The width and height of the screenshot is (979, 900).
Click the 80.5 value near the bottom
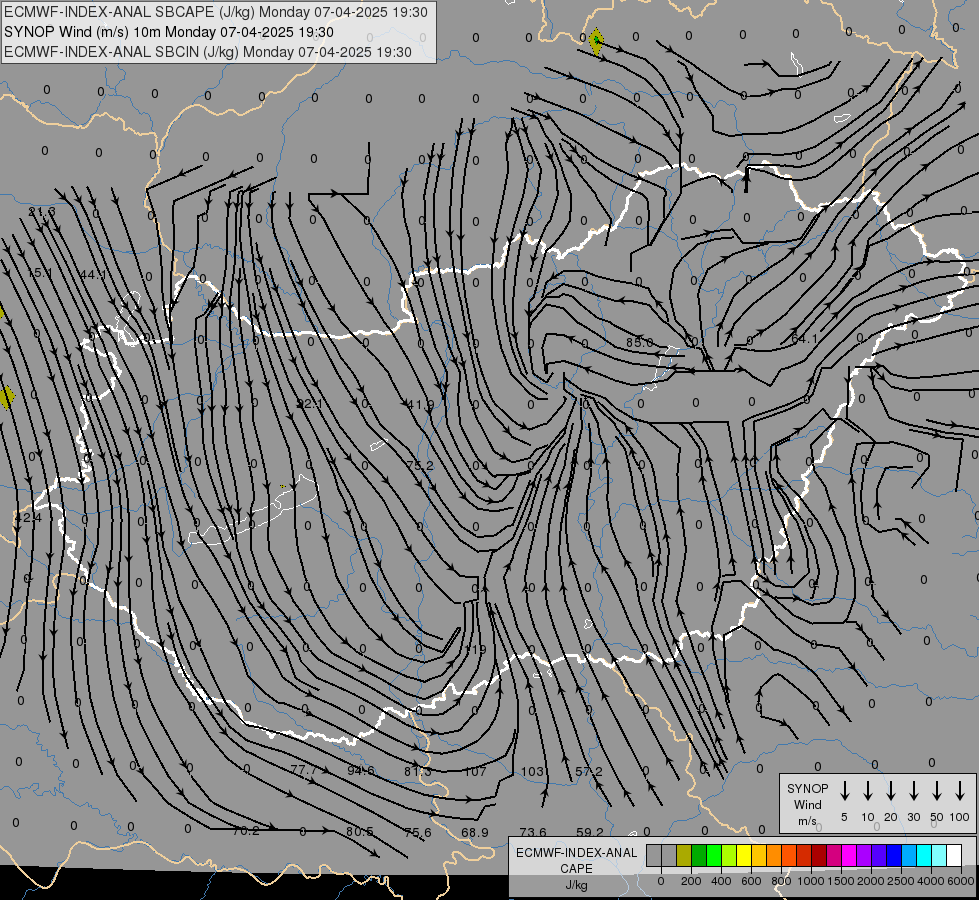coord(360,832)
